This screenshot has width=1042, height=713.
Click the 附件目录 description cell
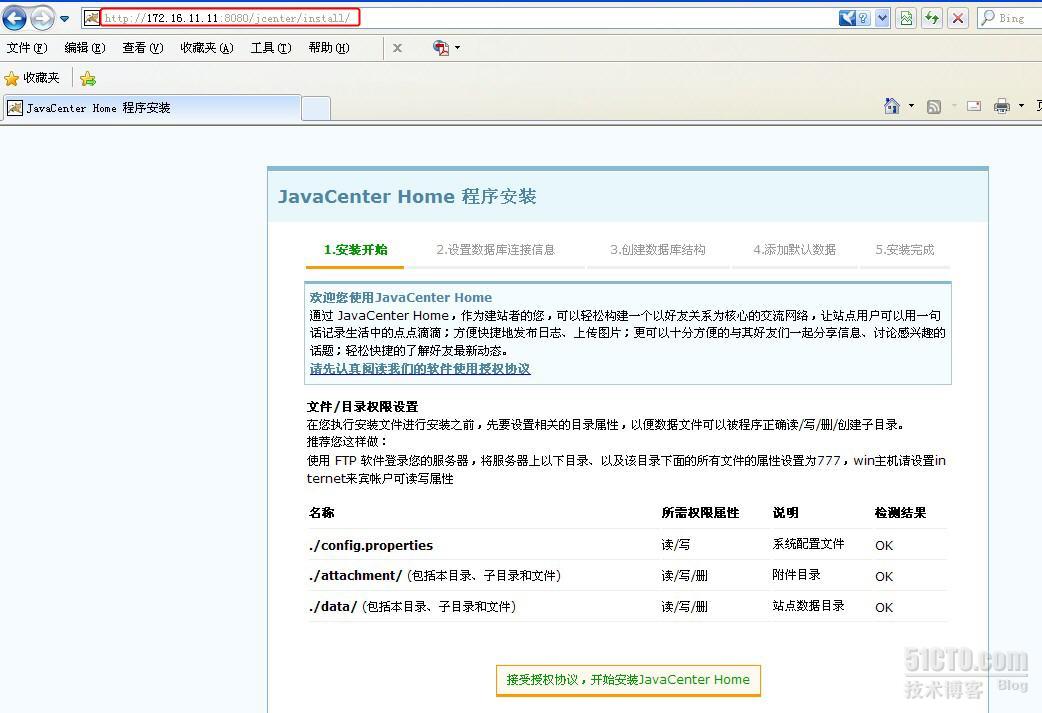click(796, 575)
